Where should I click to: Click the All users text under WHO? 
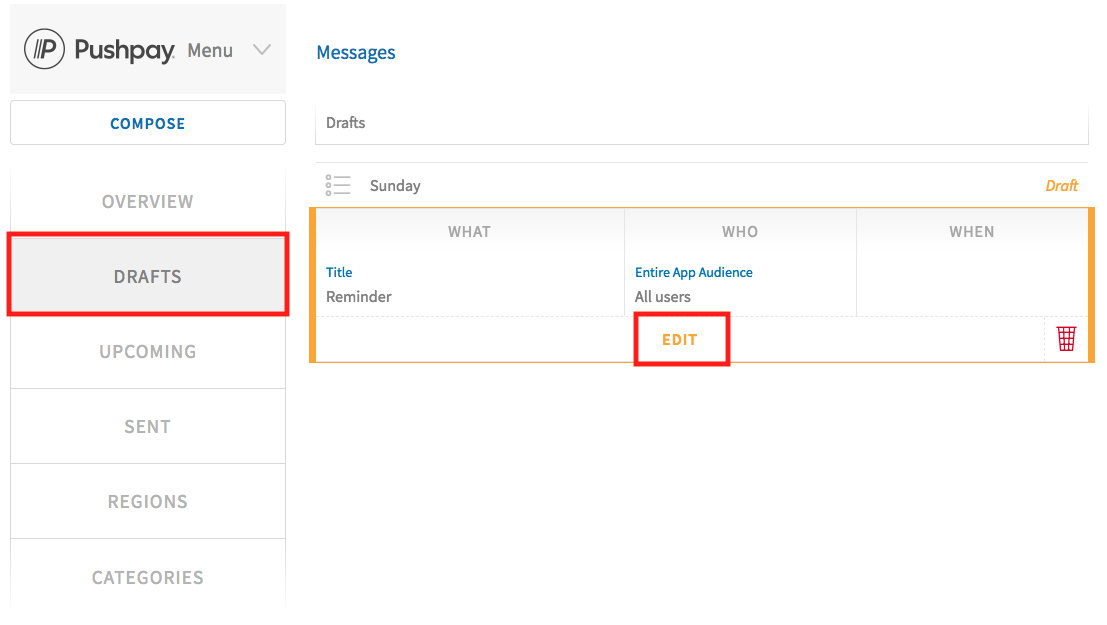coord(661,296)
